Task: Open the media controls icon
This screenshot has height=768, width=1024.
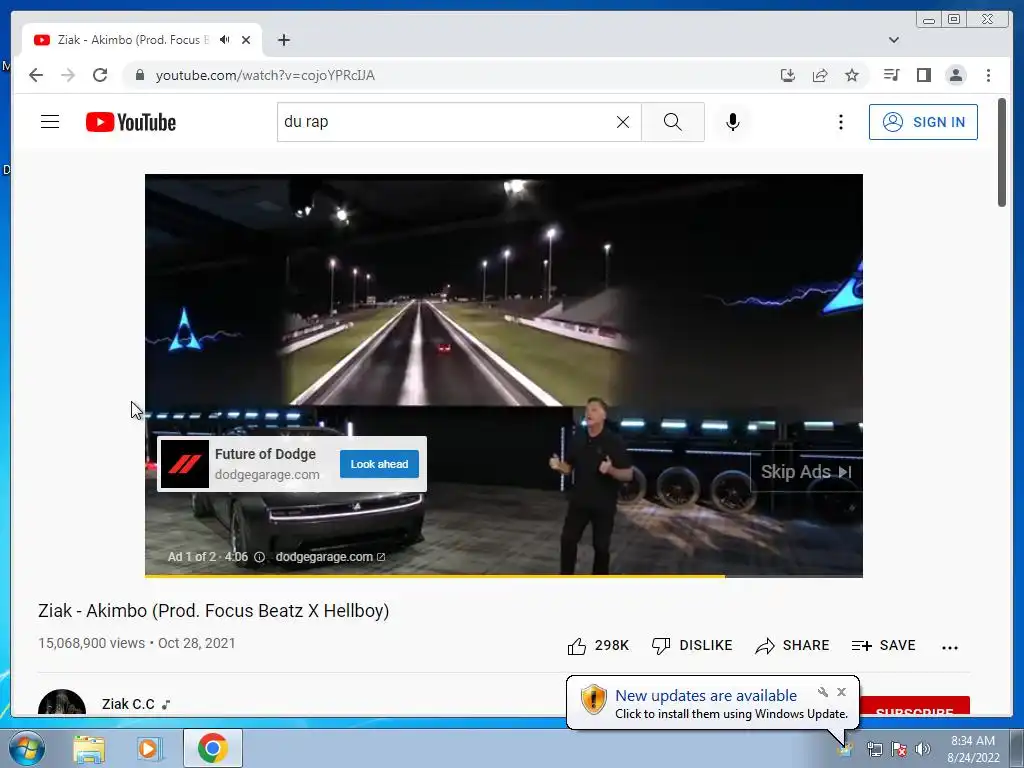Action: pos(891,75)
